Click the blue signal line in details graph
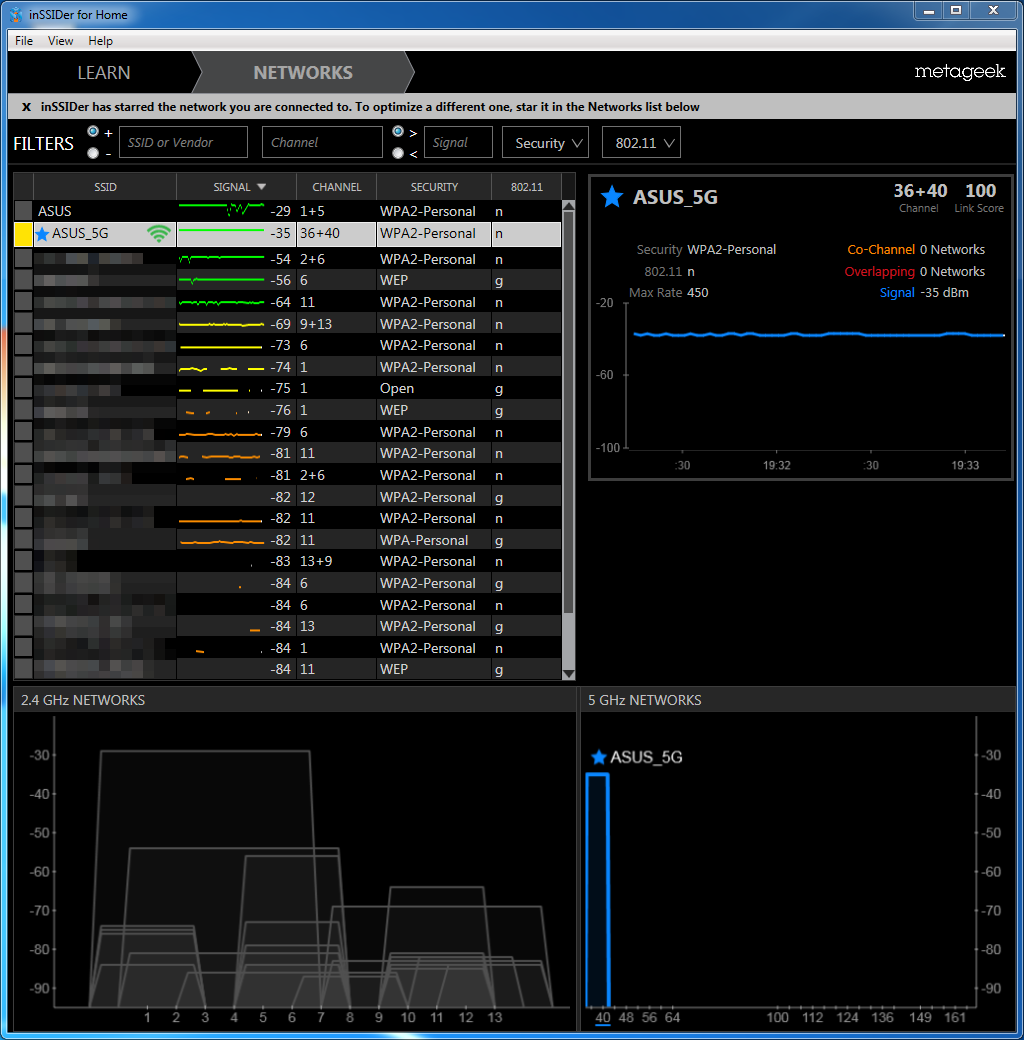 (819, 334)
